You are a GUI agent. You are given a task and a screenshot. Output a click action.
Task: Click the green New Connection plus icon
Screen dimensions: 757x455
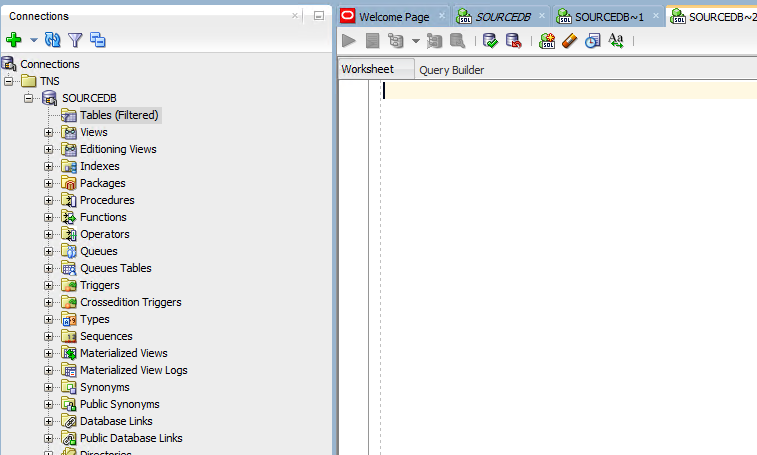point(13,40)
